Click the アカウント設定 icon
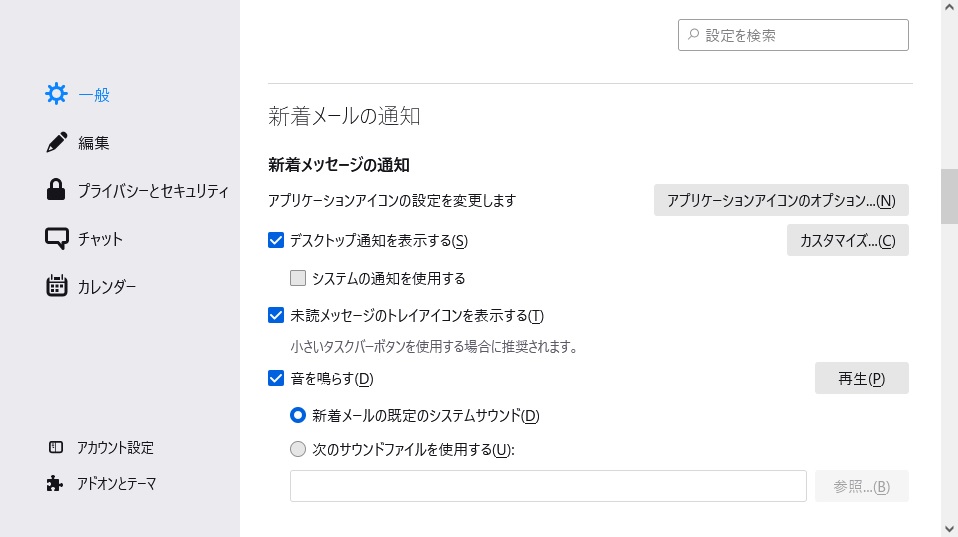 point(56,448)
